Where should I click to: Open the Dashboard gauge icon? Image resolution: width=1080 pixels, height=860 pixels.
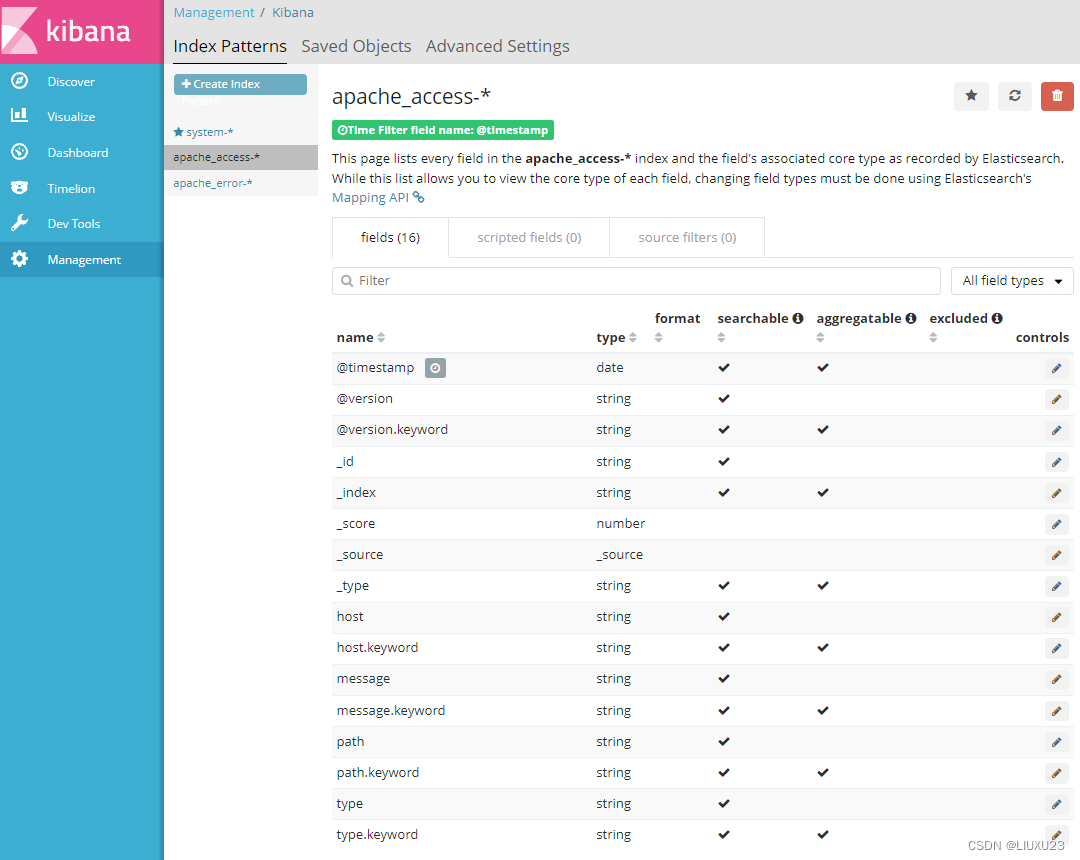pos(20,152)
